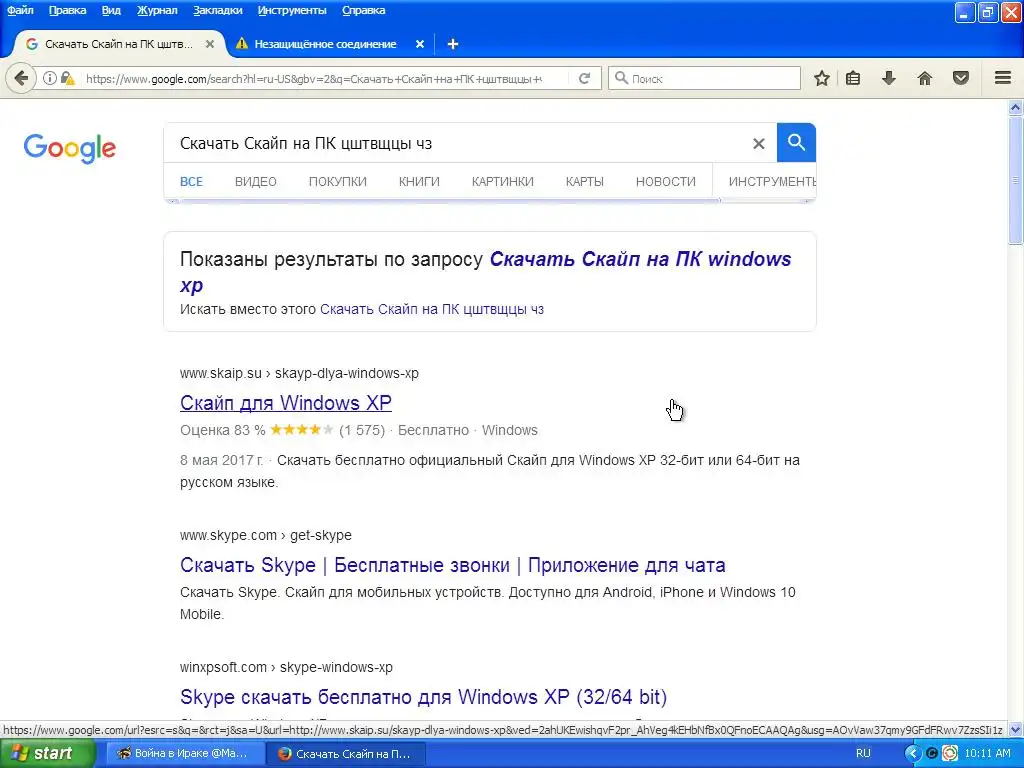1024x768 pixels.
Task: Search instead for Скачать Скайп на ПК цштвщцы чз
Action: 432,309
